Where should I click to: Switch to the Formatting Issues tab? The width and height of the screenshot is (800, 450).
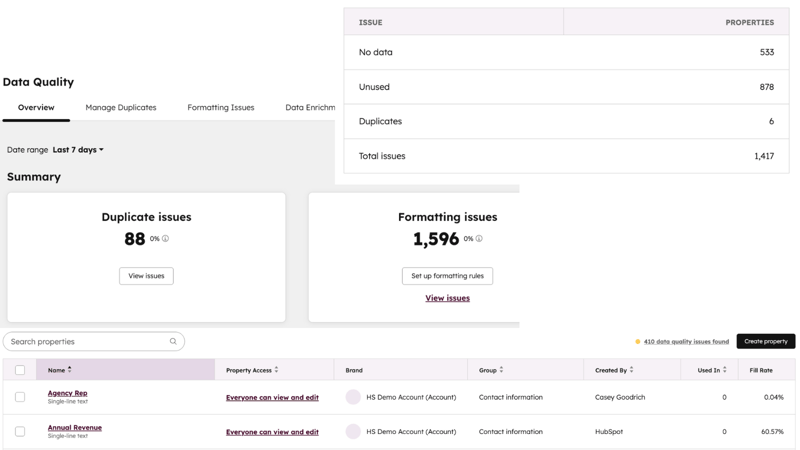click(221, 107)
